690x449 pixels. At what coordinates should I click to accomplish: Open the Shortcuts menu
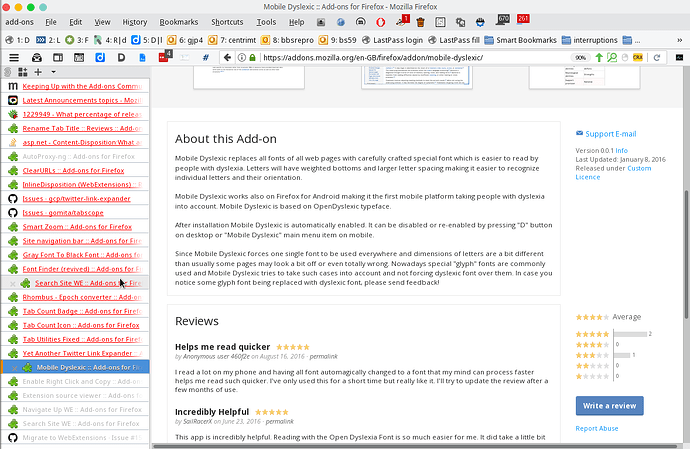tap(227, 22)
